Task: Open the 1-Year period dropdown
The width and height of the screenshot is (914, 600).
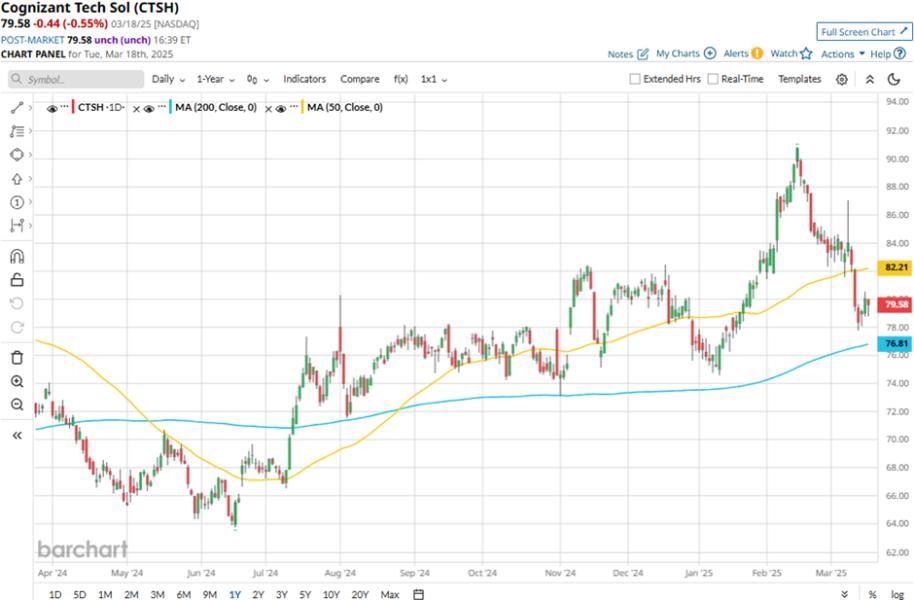Action: pos(216,79)
